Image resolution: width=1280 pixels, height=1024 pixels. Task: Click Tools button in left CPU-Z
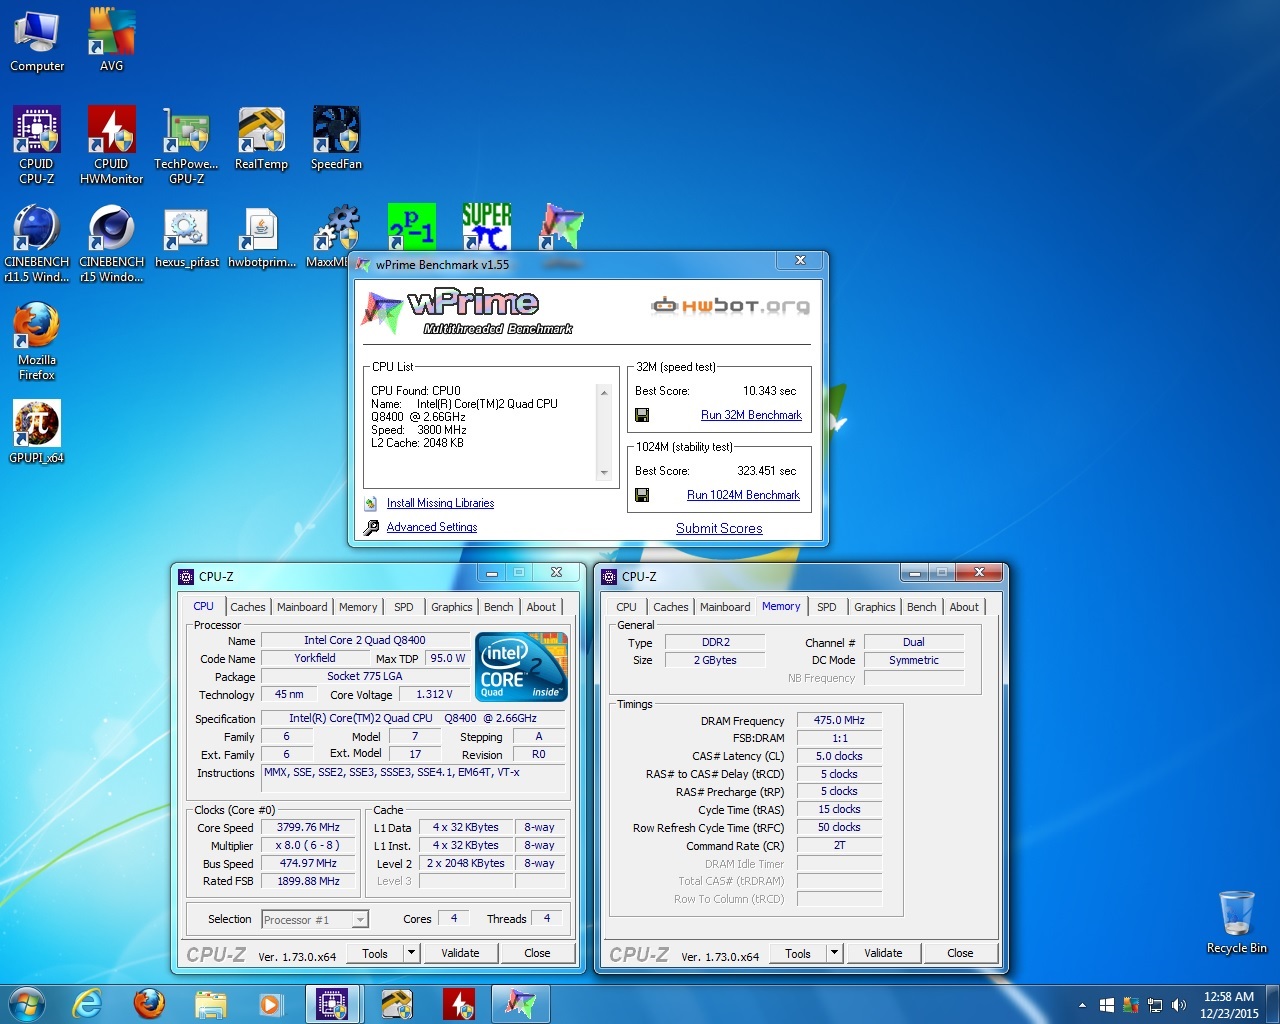(x=375, y=953)
